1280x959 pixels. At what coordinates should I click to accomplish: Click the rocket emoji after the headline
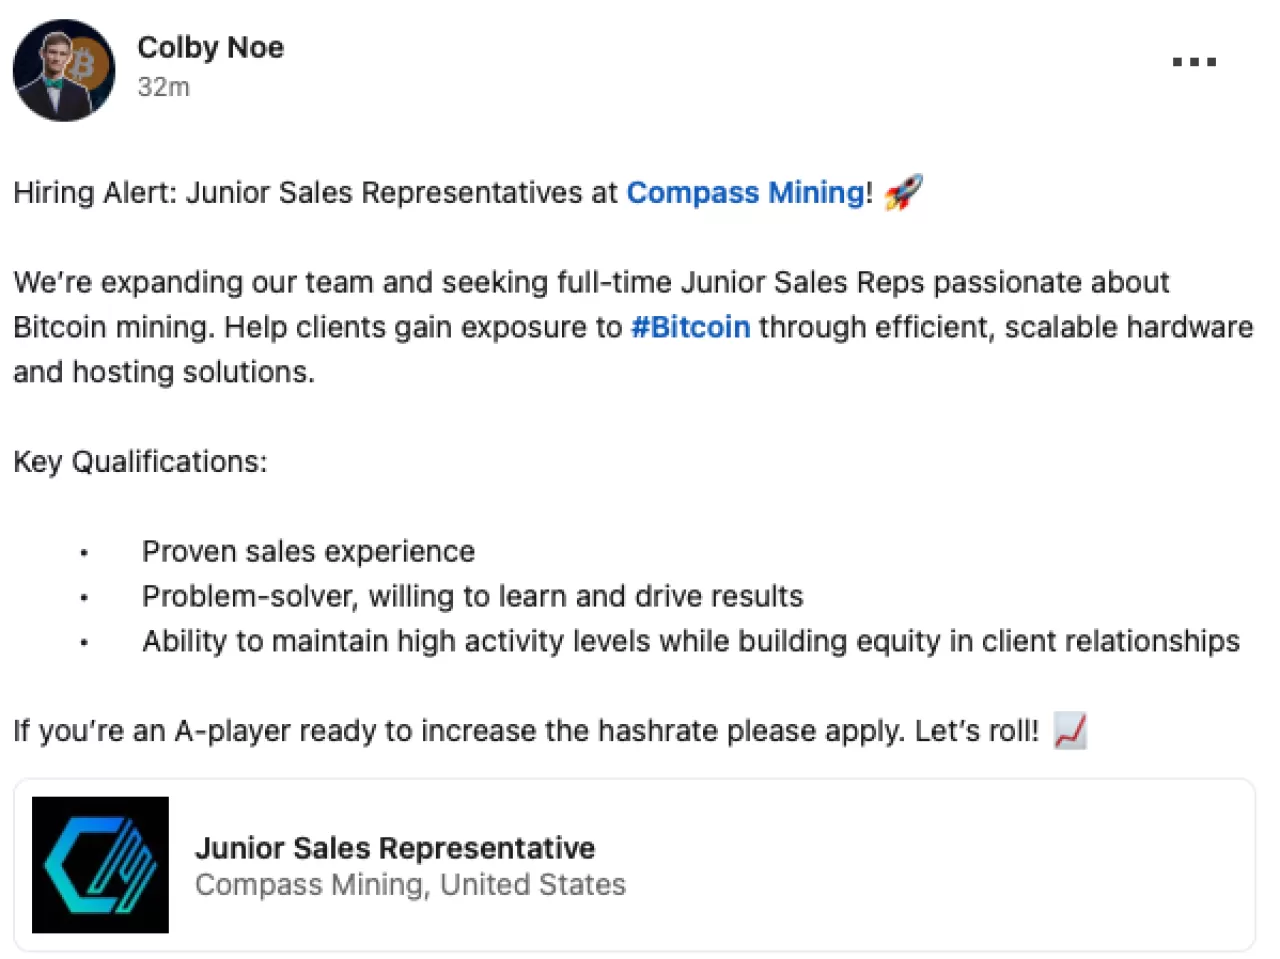(903, 192)
